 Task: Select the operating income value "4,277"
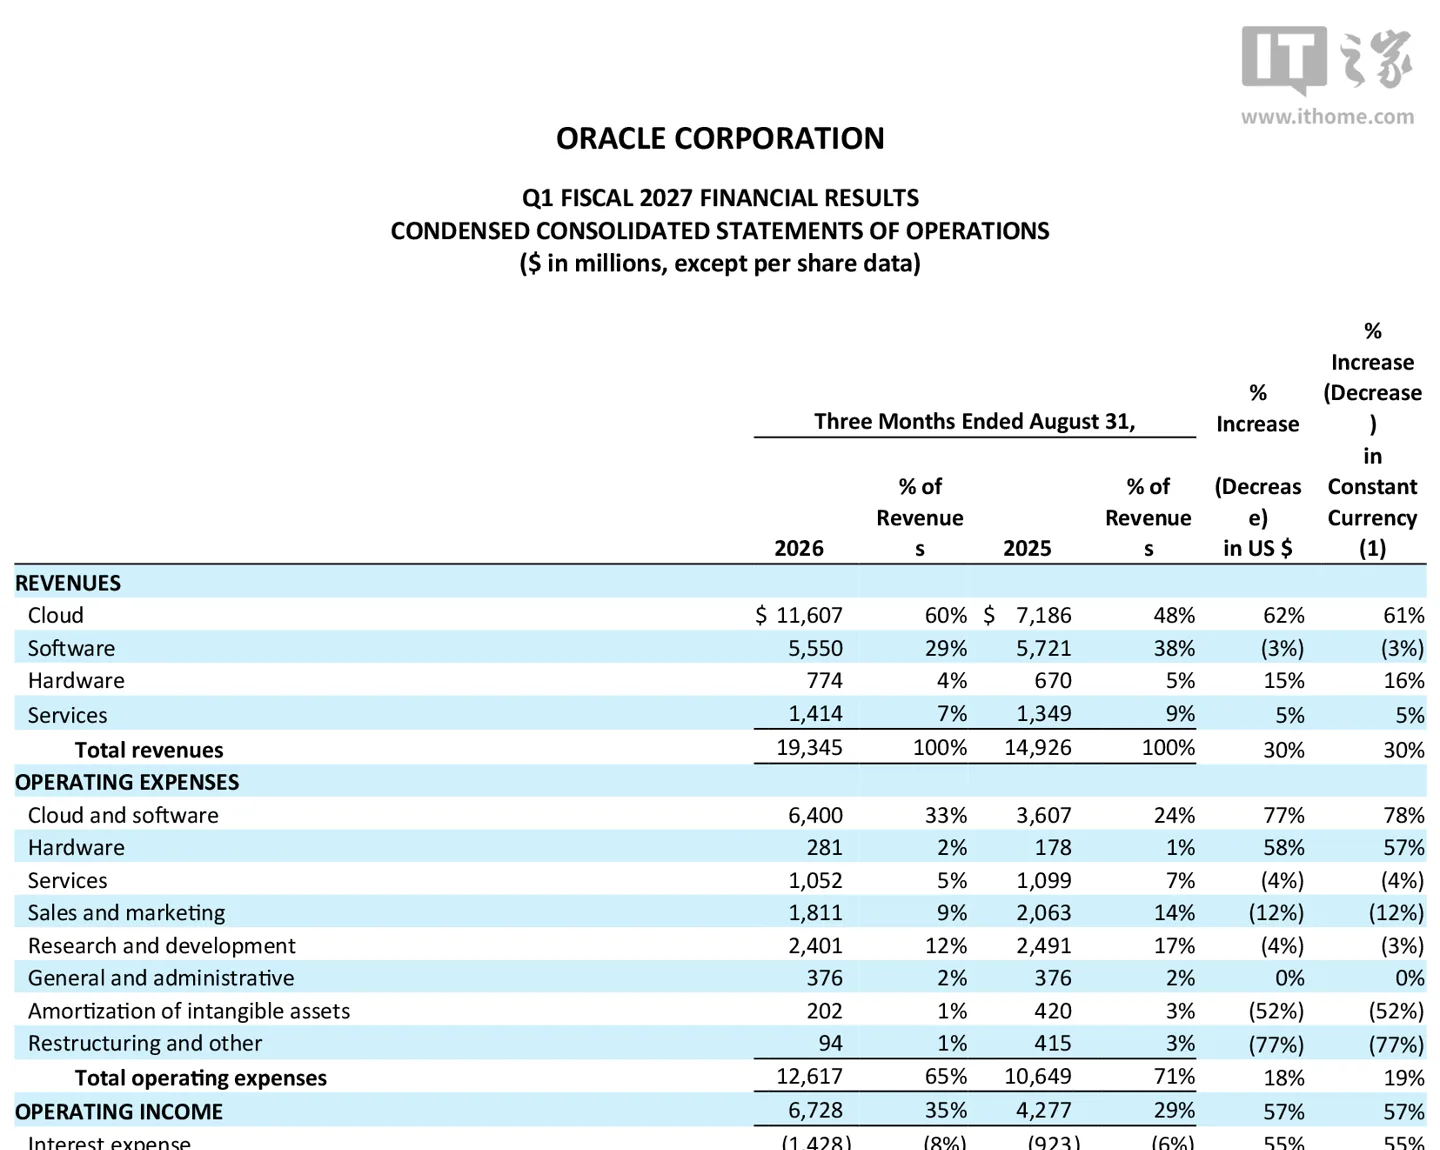click(1043, 1110)
